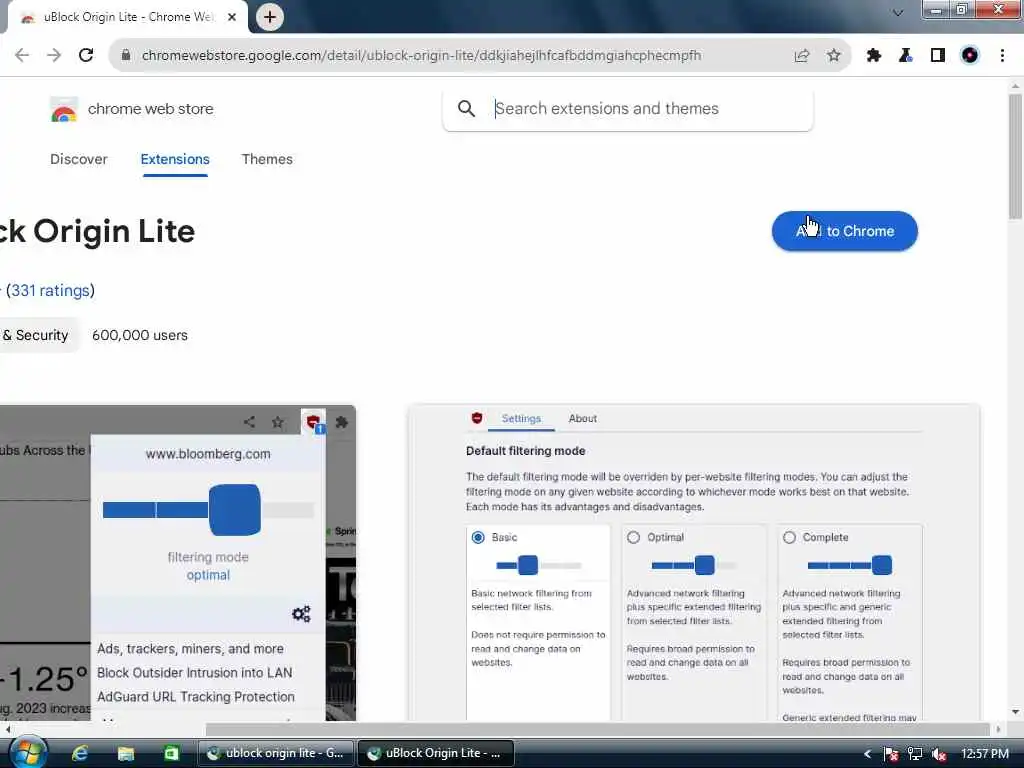1024x768 pixels.
Task: Open the Chrome profile avatar
Action: pyautogui.click(x=970, y=56)
